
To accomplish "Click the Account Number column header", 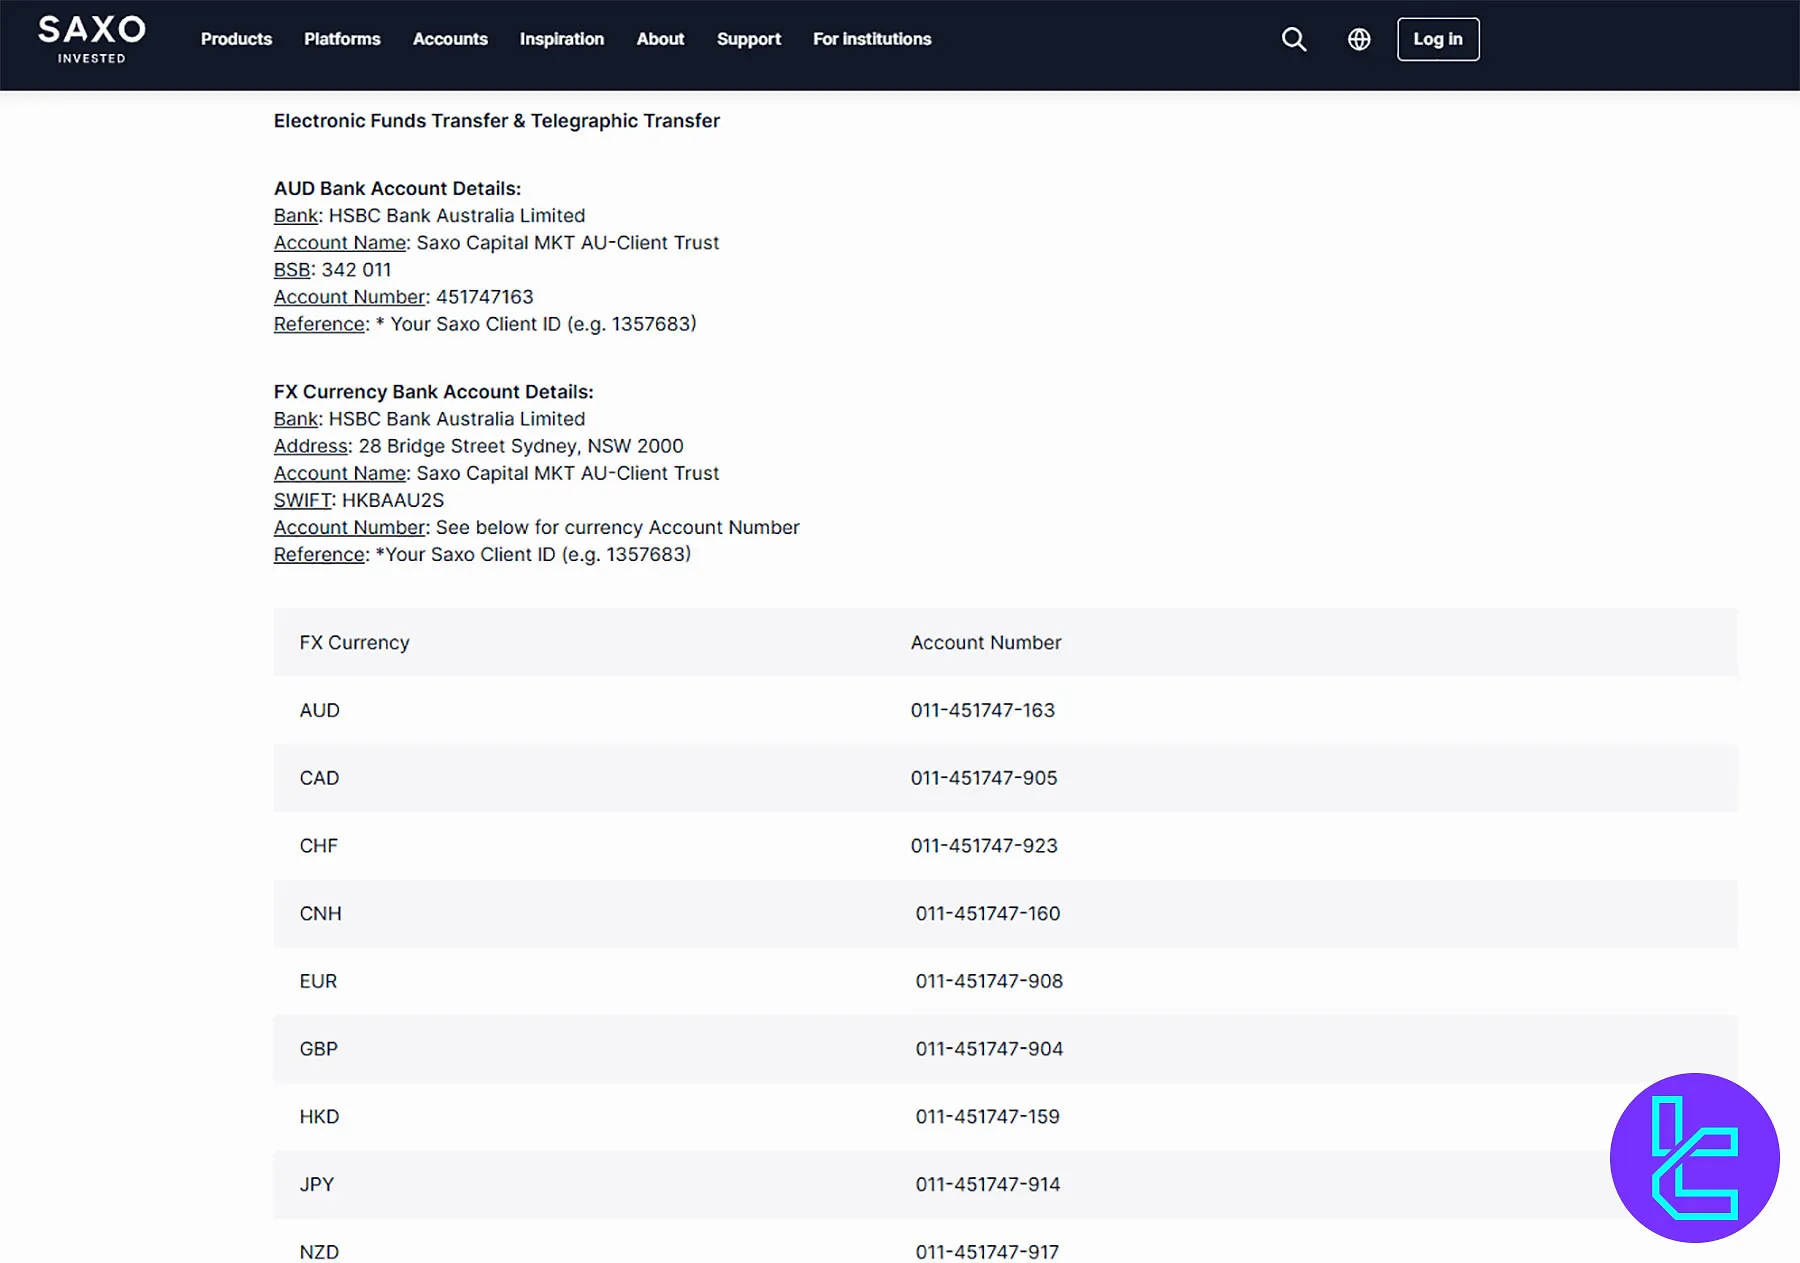I will [986, 643].
